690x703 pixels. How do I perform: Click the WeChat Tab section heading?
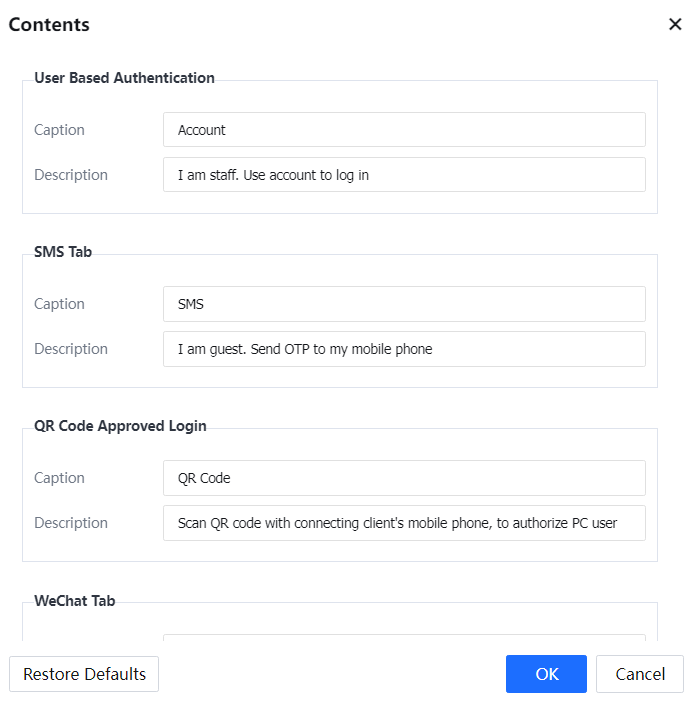[75, 600]
